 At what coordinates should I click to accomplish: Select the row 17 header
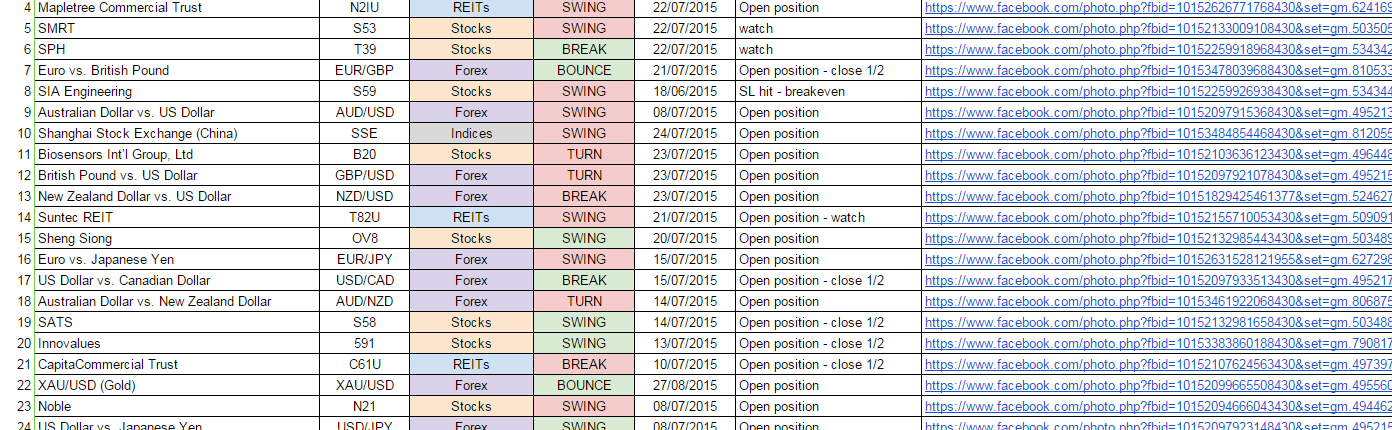coord(17,280)
